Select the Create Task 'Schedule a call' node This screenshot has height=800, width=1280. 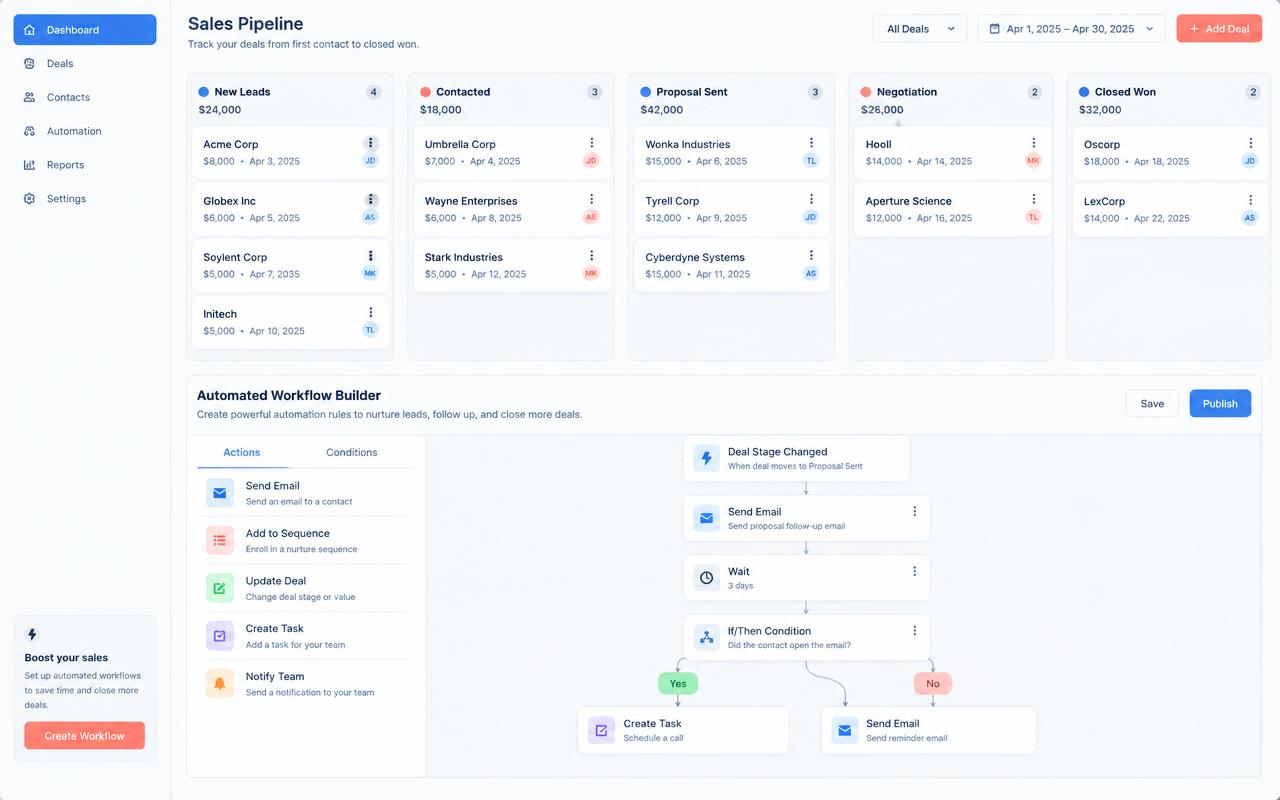(x=683, y=730)
